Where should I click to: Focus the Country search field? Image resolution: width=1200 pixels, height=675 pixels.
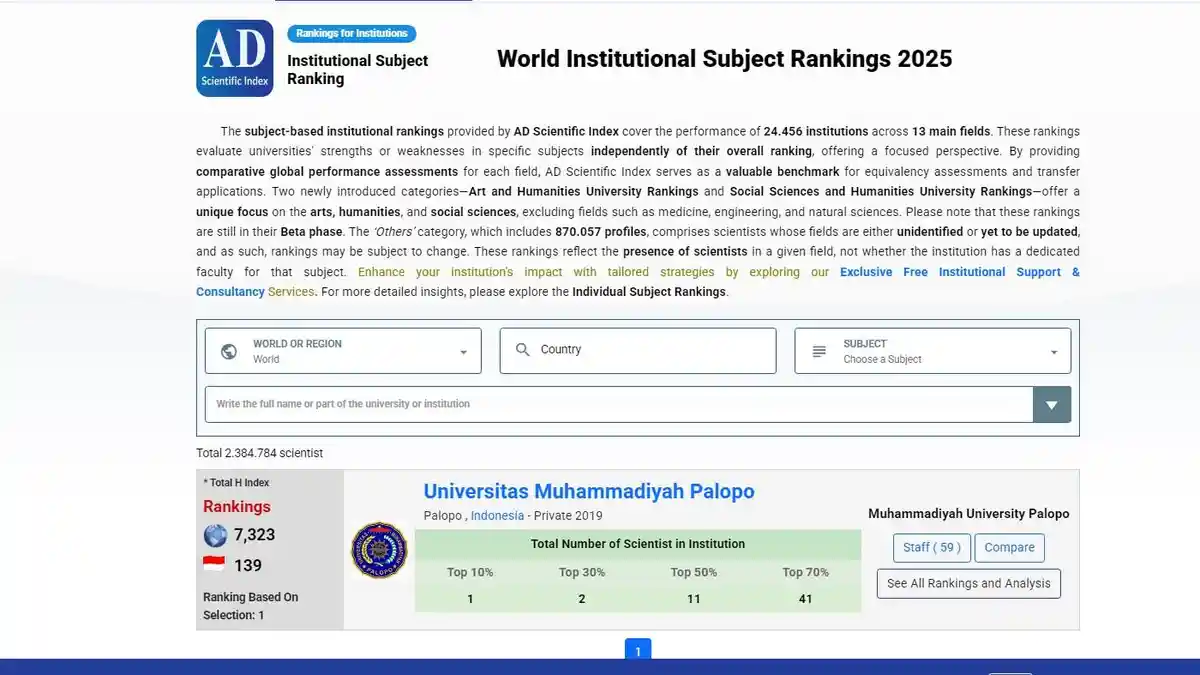(x=638, y=351)
